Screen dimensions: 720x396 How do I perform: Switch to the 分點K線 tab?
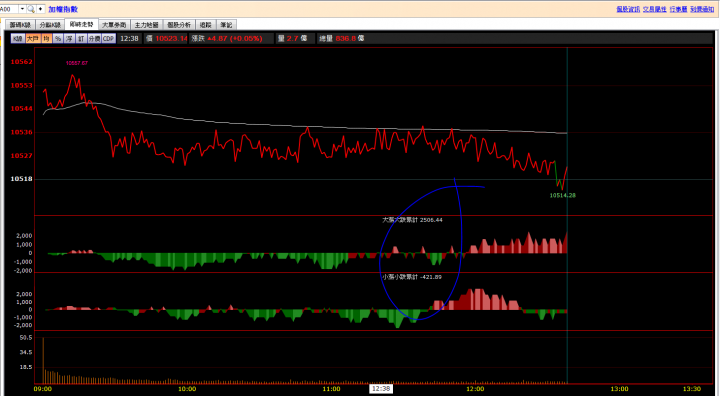tap(50, 25)
